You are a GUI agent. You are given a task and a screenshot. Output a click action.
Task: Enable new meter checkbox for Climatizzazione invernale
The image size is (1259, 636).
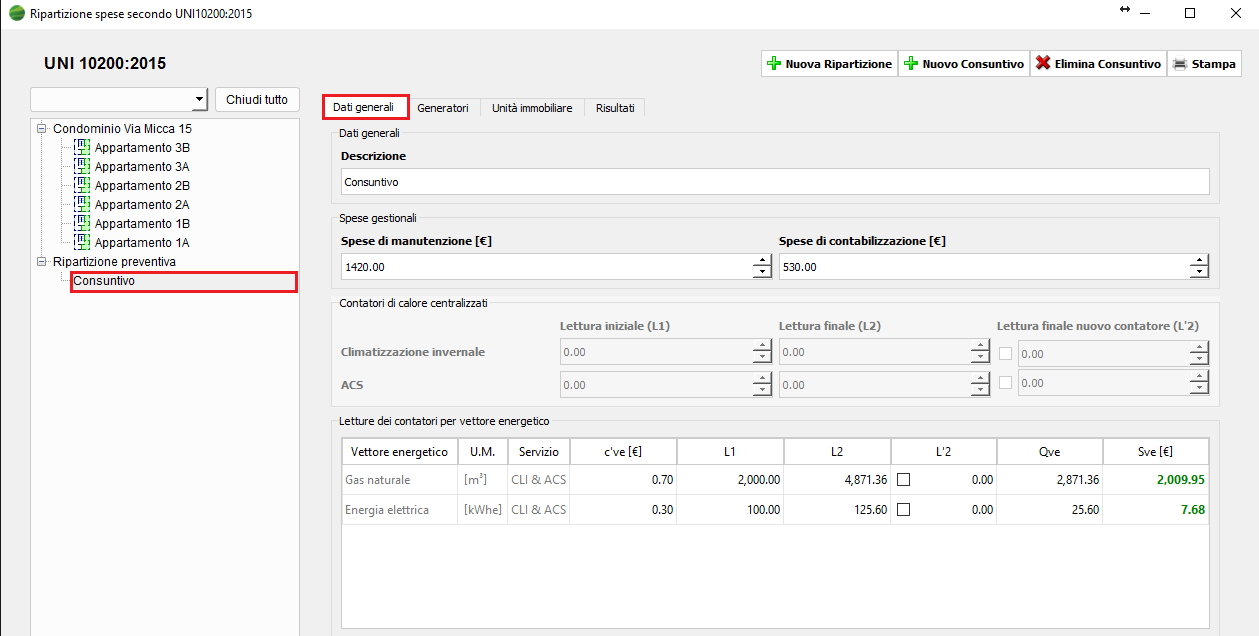[1006, 353]
